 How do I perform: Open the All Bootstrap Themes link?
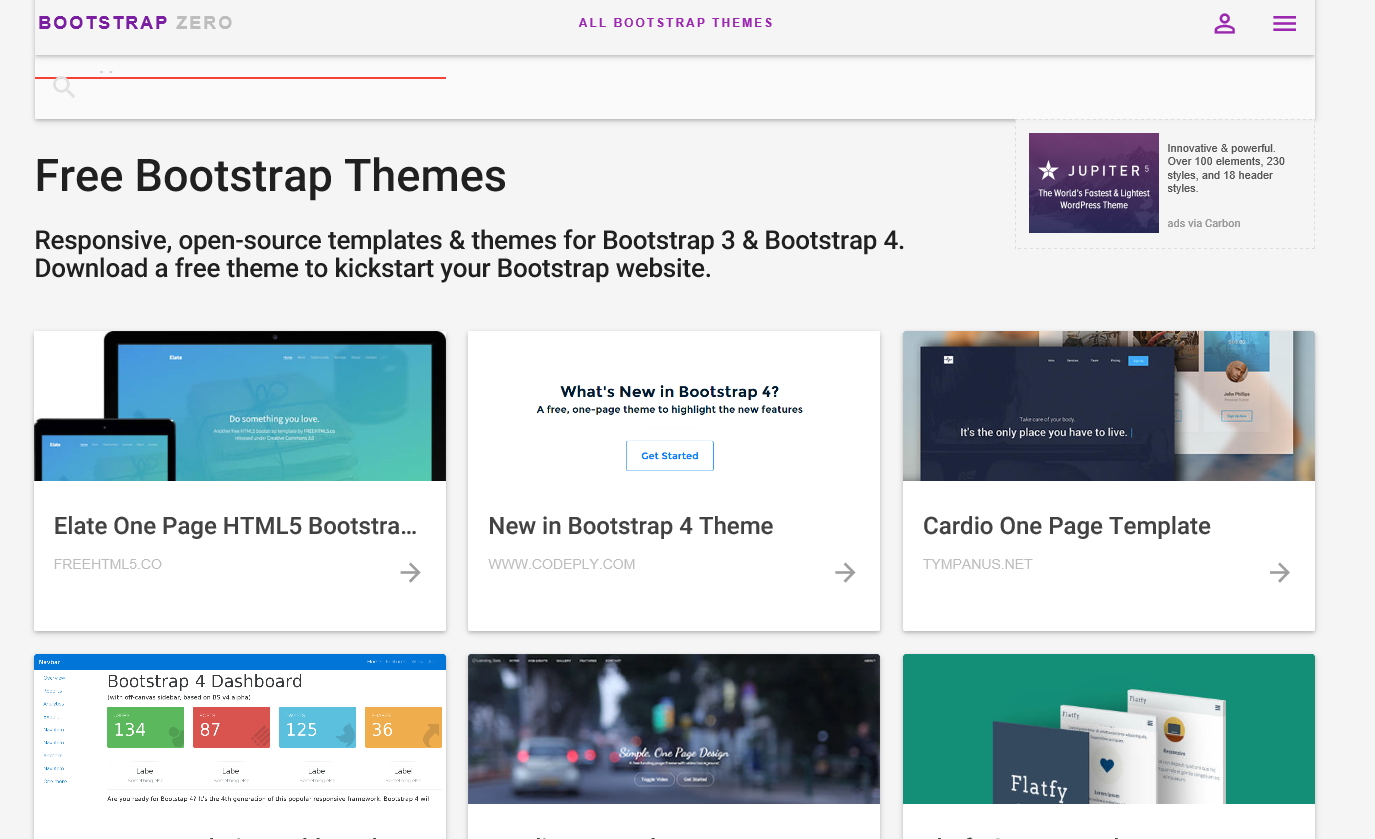(676, 23)
